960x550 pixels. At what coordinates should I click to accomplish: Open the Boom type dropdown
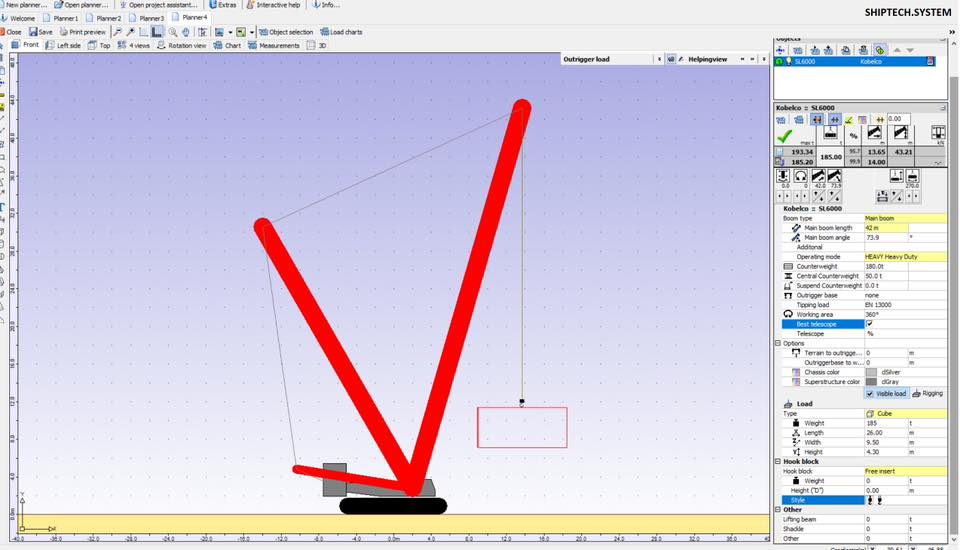point(905,218)
